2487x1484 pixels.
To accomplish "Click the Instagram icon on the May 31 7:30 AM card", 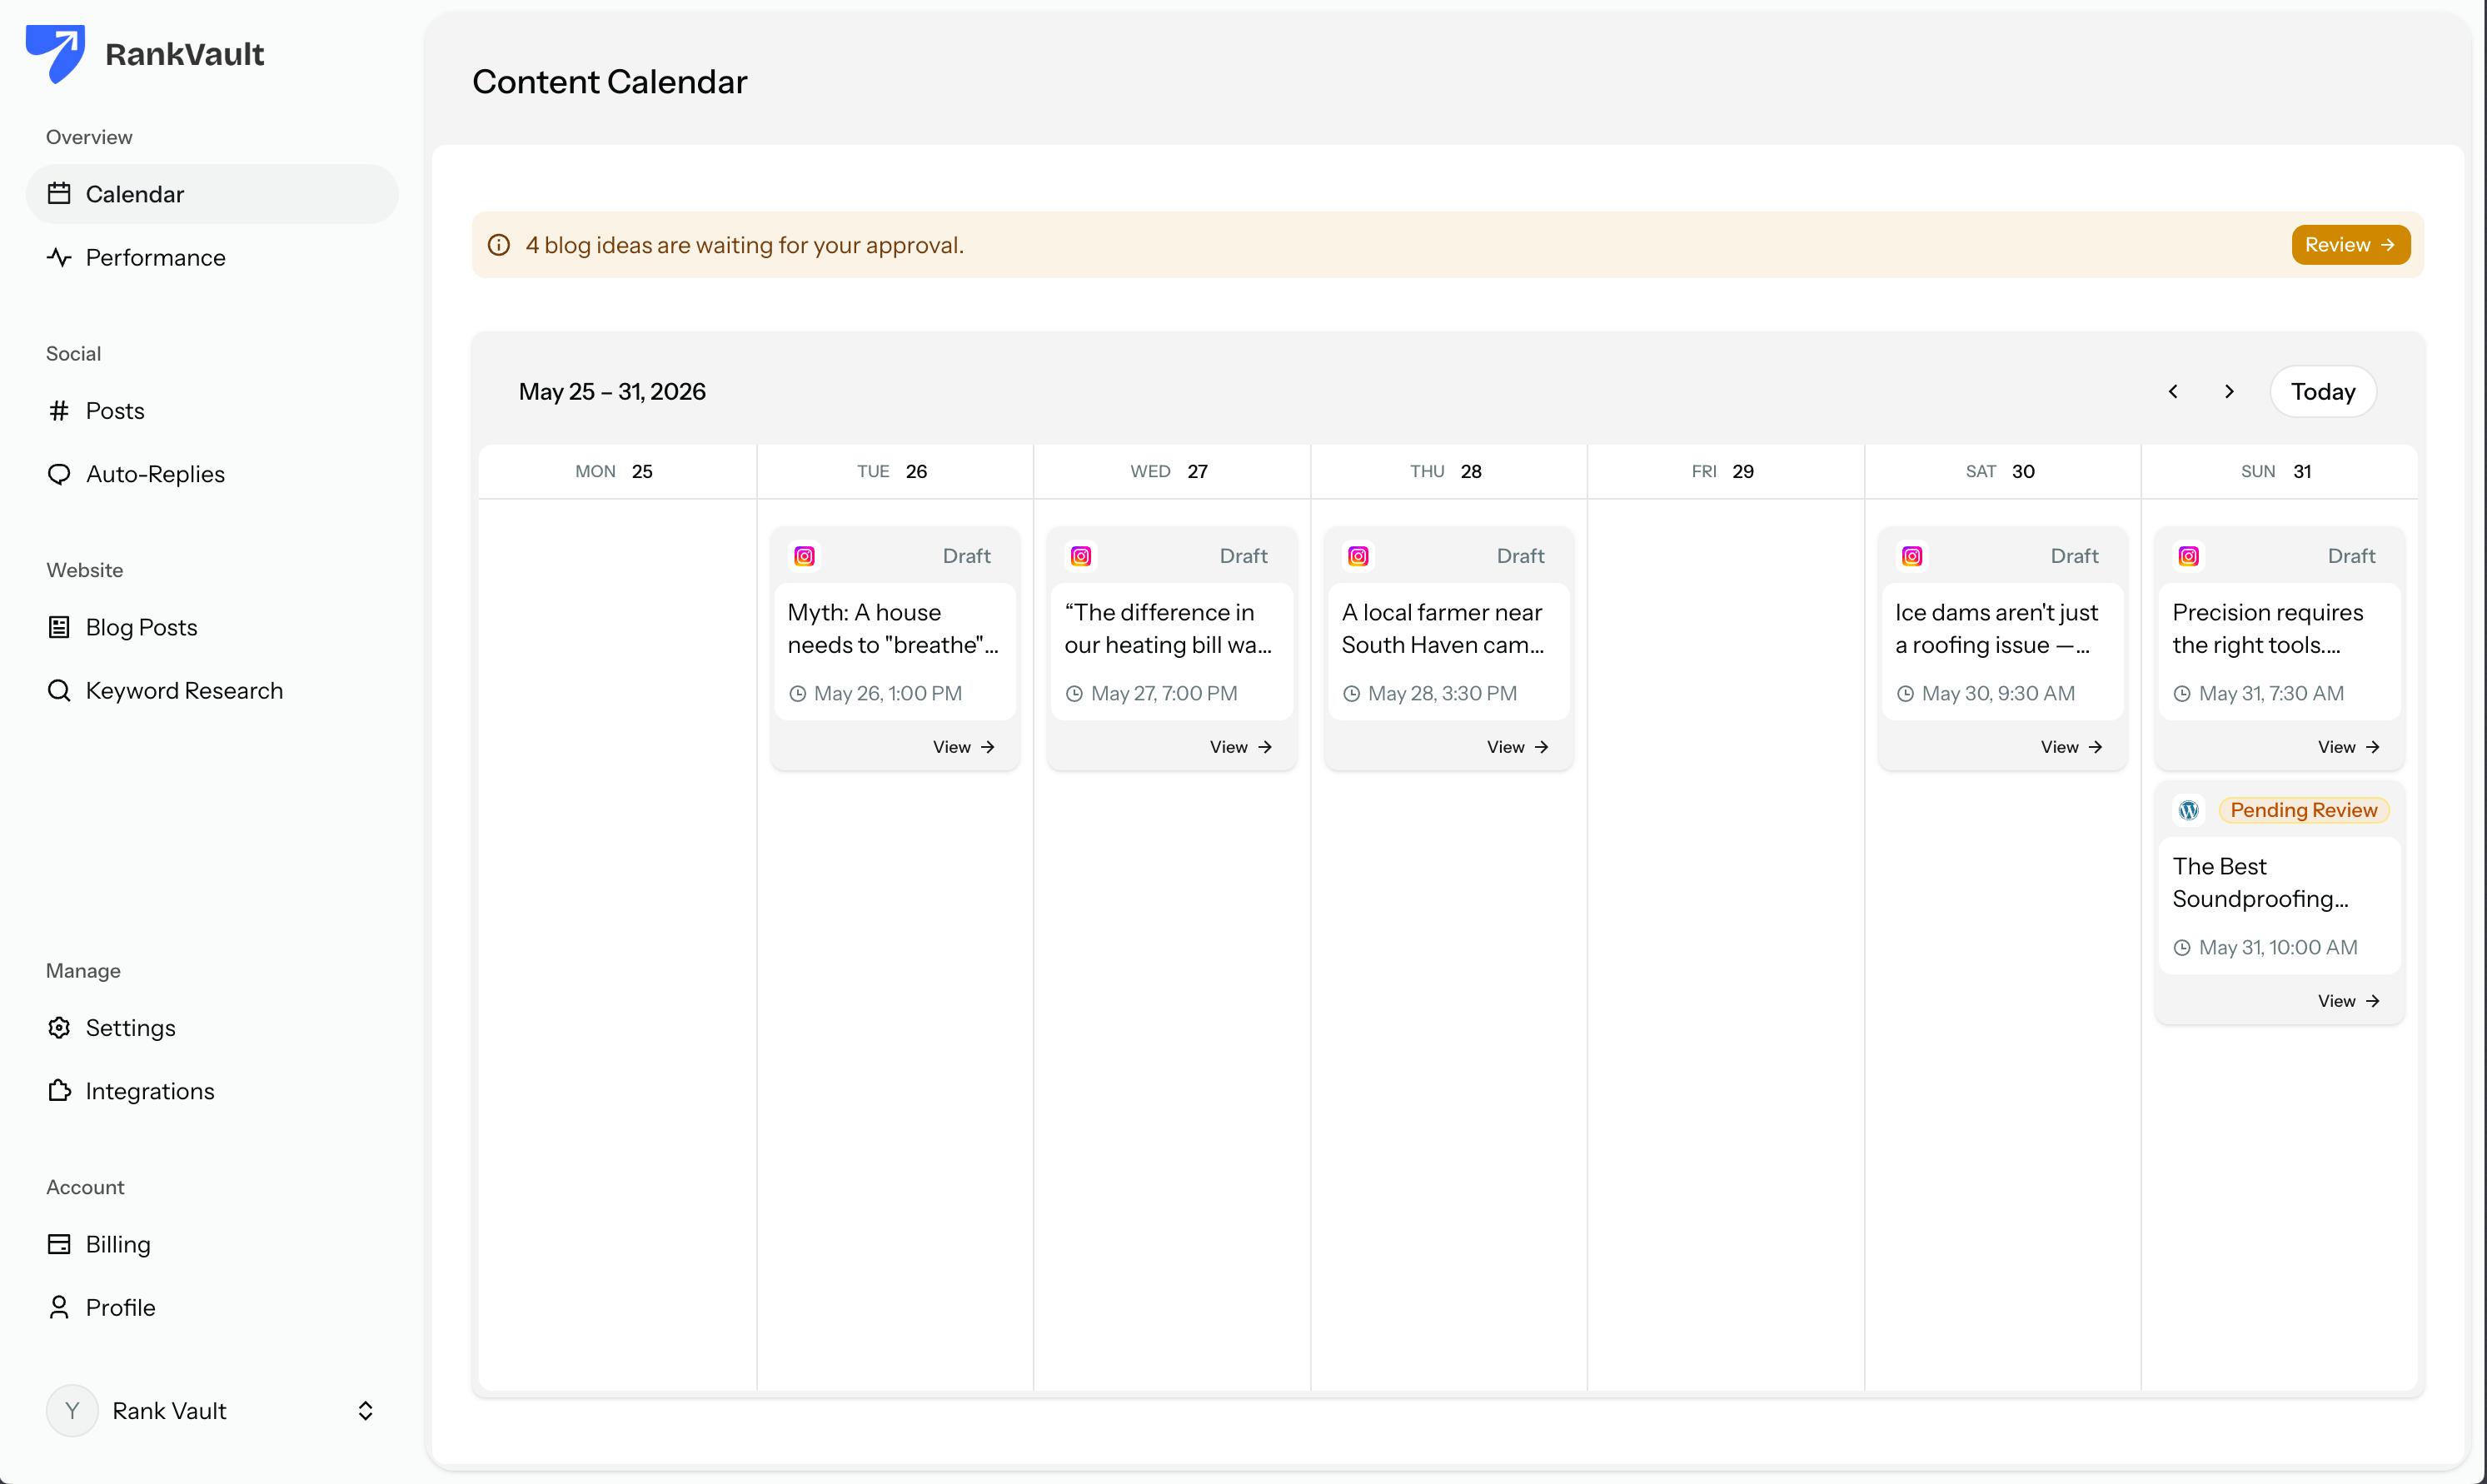I will click(x=2189, y=556).
